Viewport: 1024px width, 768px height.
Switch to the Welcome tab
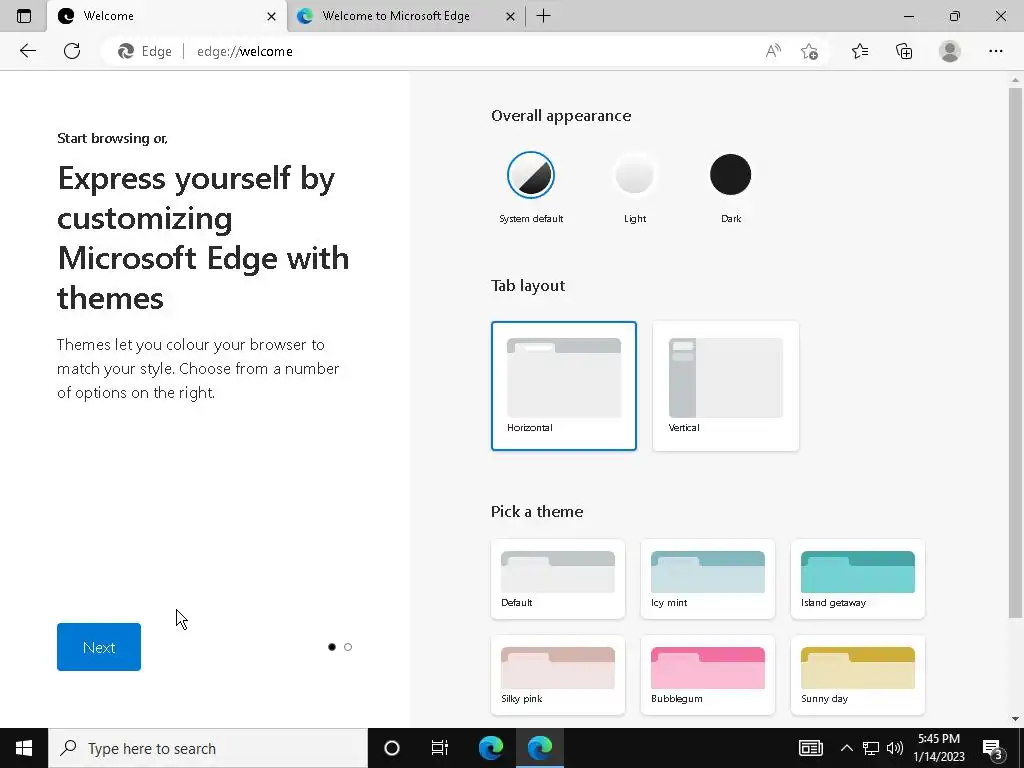(x=167, y=16)
